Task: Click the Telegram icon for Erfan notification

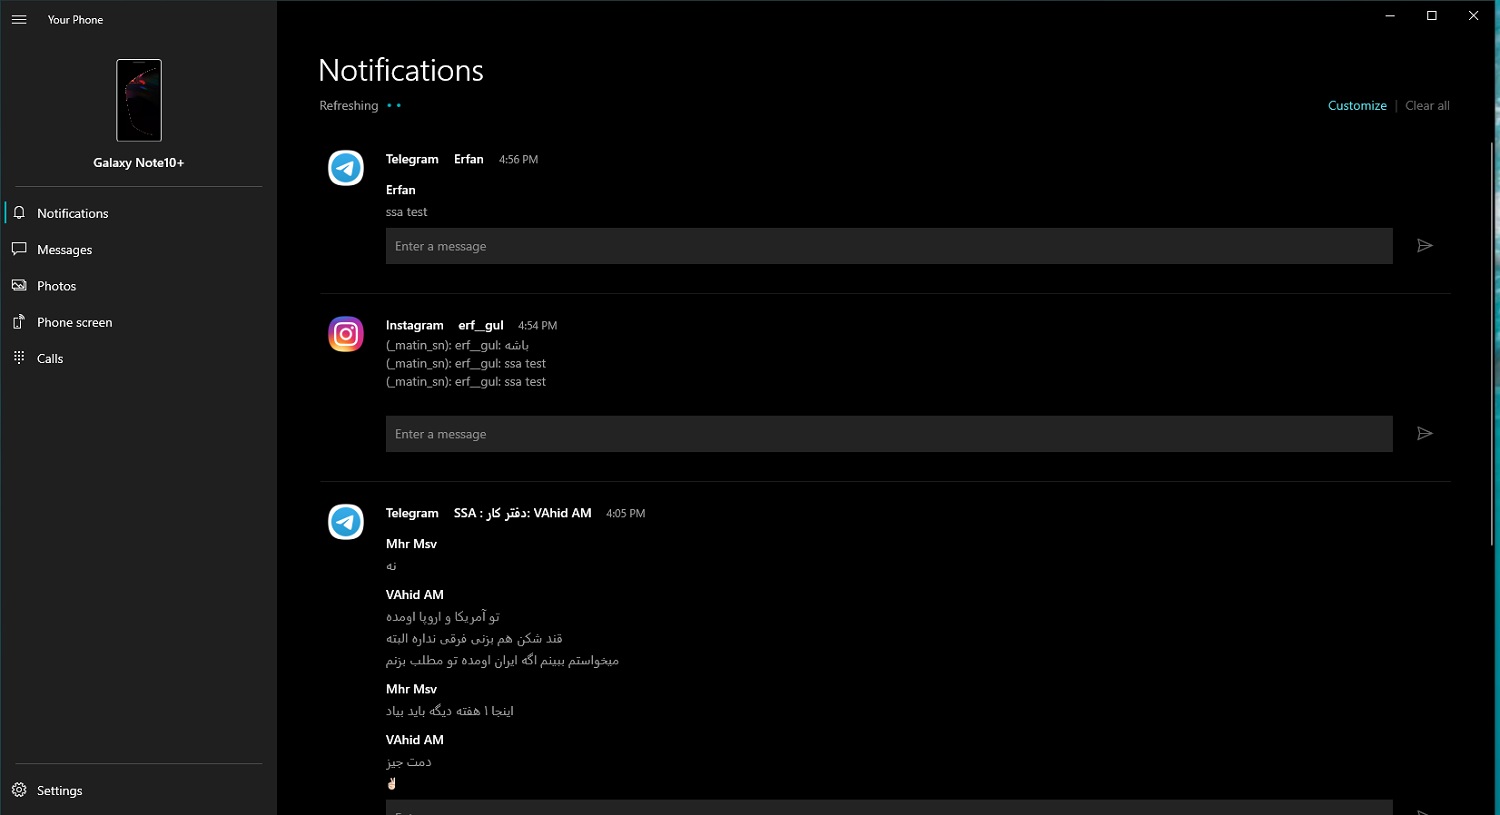Action: click(x=346, y=168)
